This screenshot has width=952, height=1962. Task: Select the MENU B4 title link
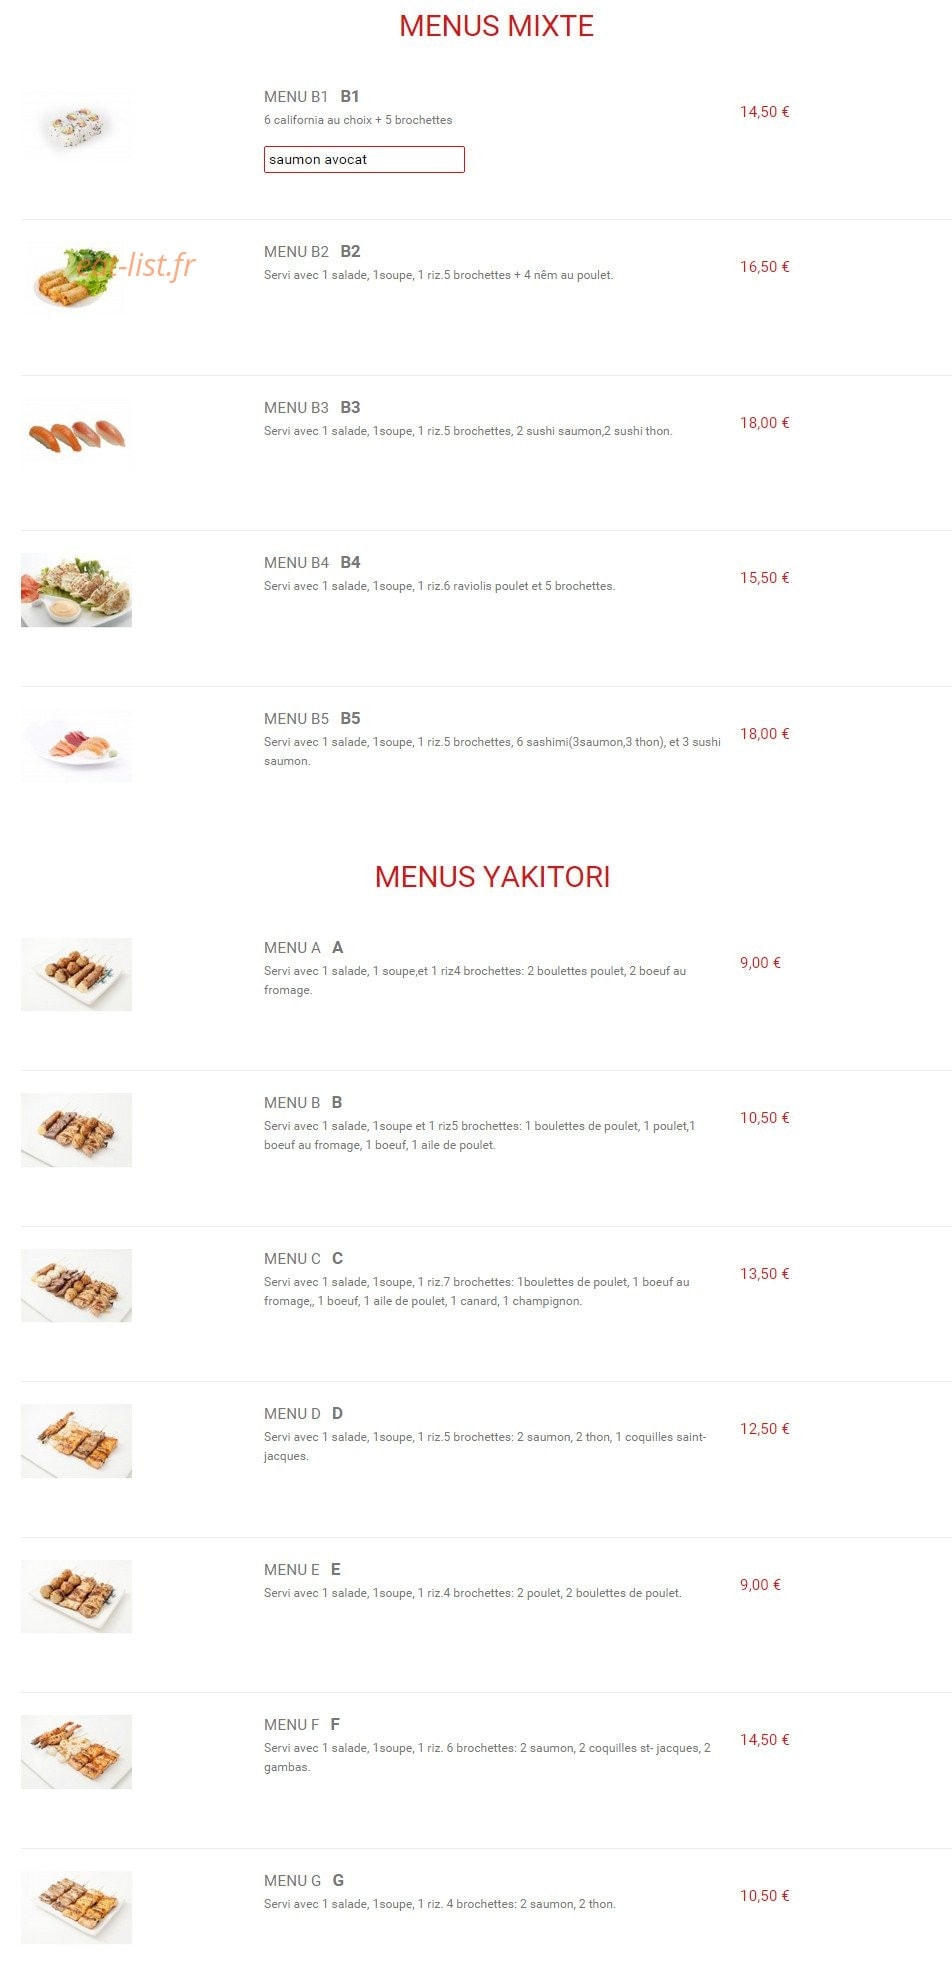coord(312,563)
